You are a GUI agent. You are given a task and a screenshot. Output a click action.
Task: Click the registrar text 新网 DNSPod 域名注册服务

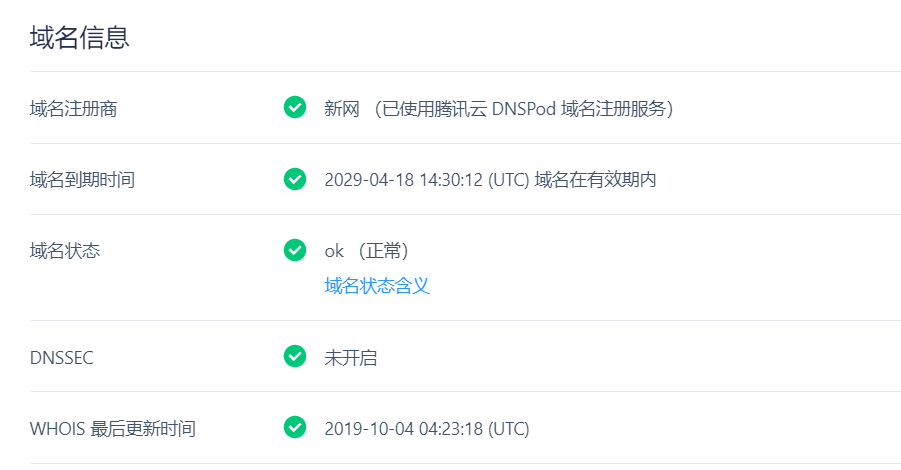tap(499, 109)
